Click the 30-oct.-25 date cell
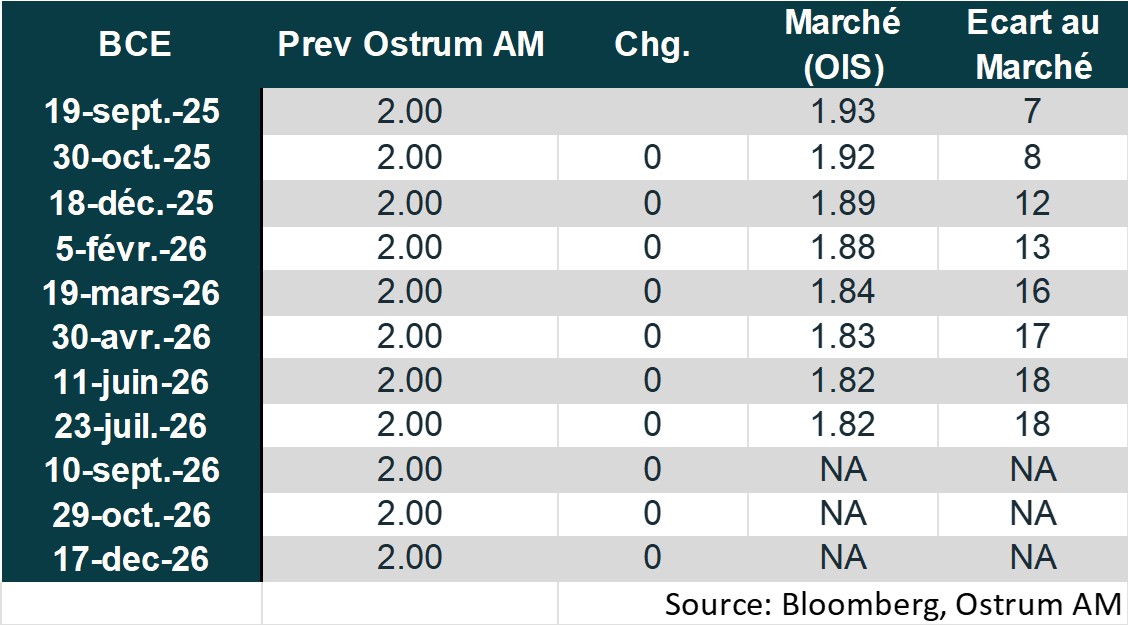This screenshot has height=625, width=1128. pos(132,158)
